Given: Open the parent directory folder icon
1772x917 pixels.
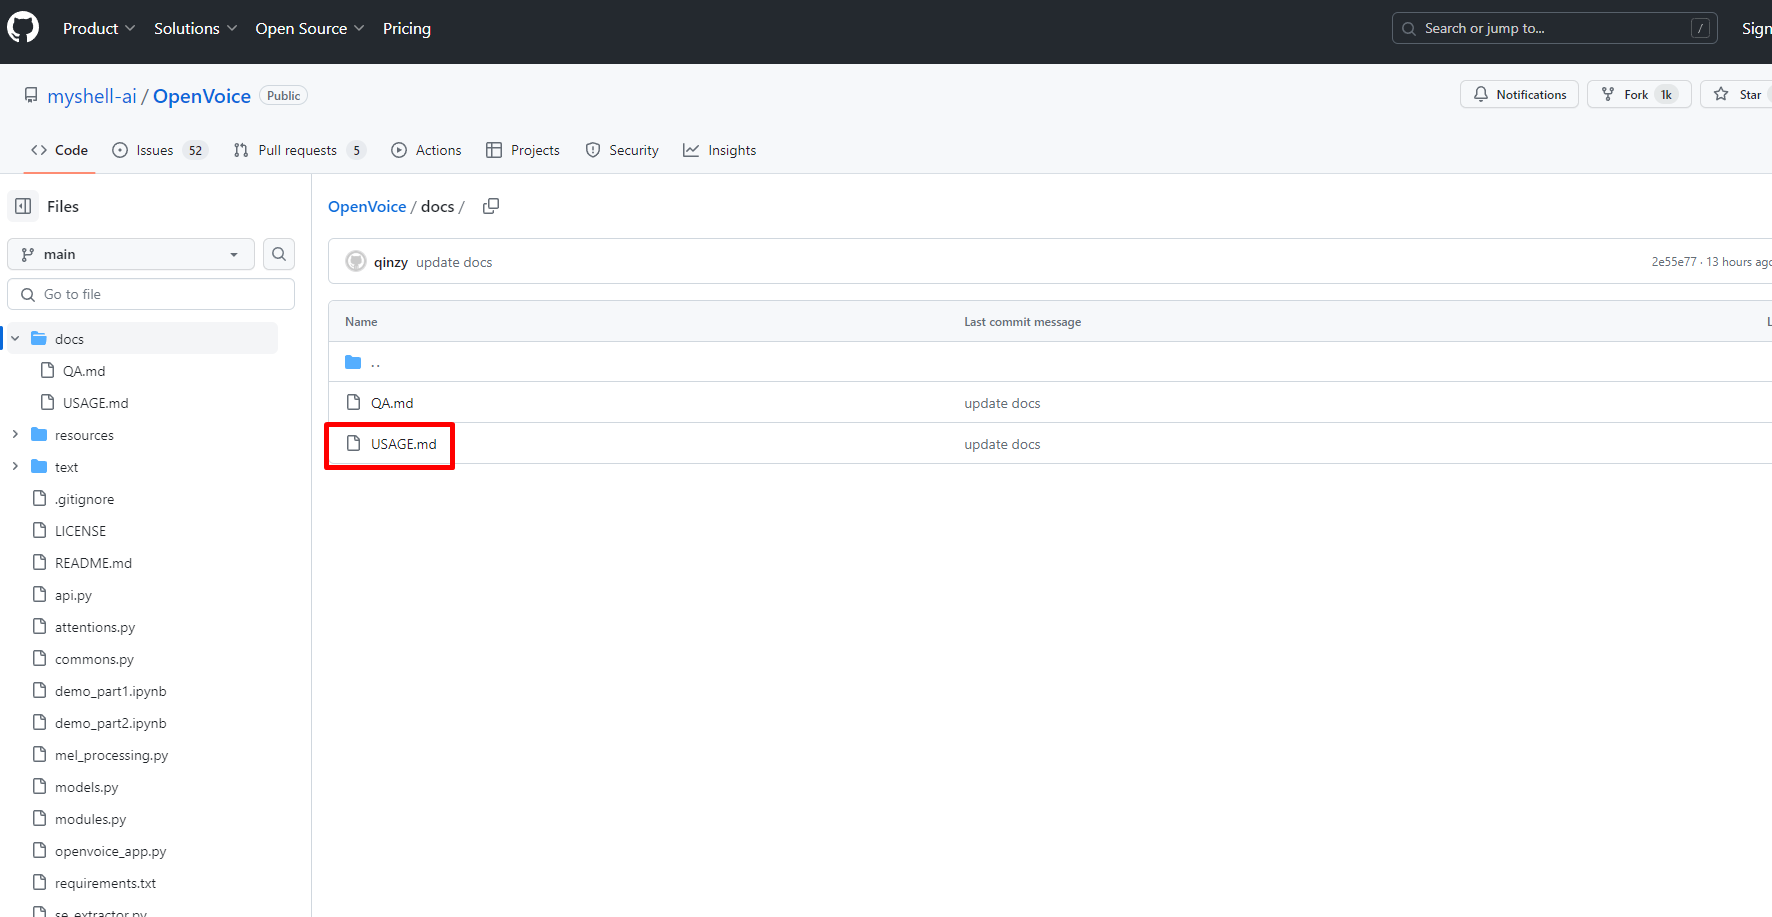Looking at the screenshot, I should point(353,362).
